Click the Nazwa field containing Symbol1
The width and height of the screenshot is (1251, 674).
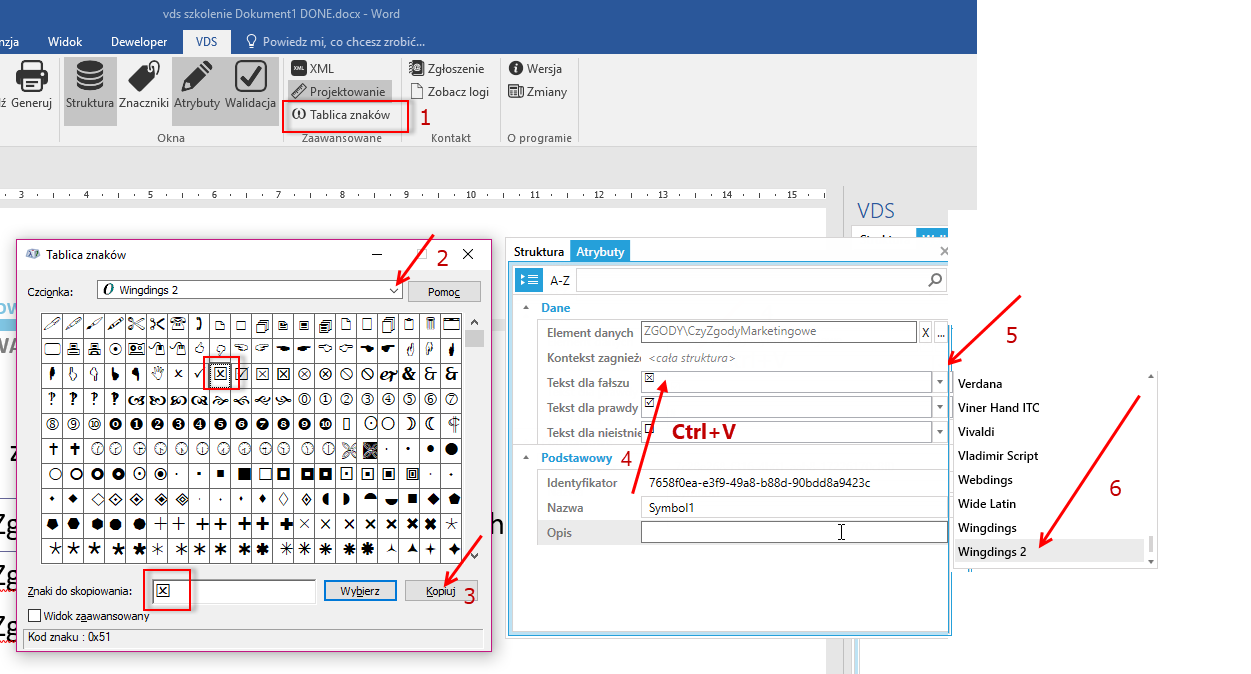(794, 508)
